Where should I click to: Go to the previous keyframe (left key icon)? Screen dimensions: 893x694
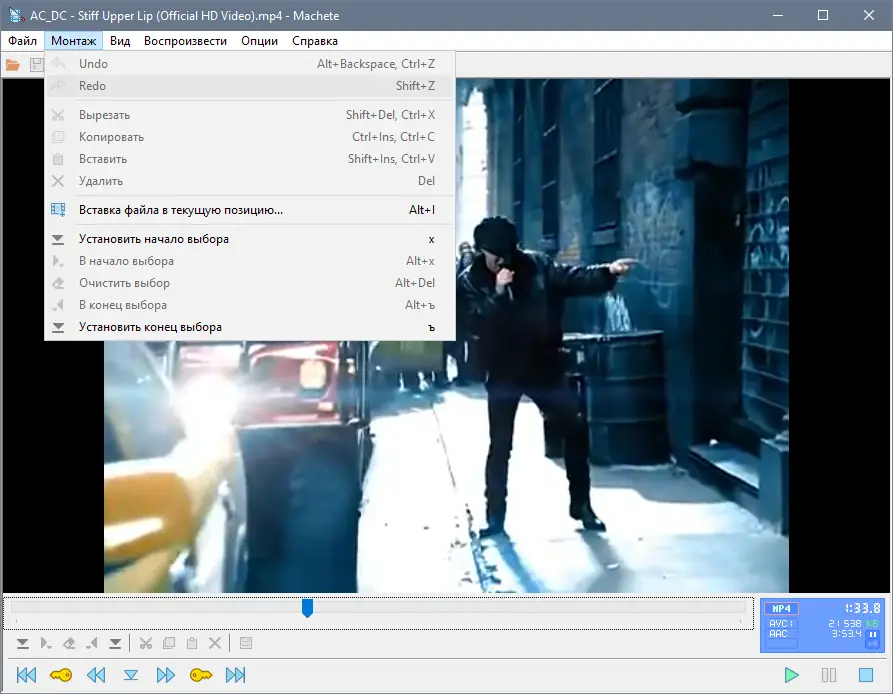(61, 675)
